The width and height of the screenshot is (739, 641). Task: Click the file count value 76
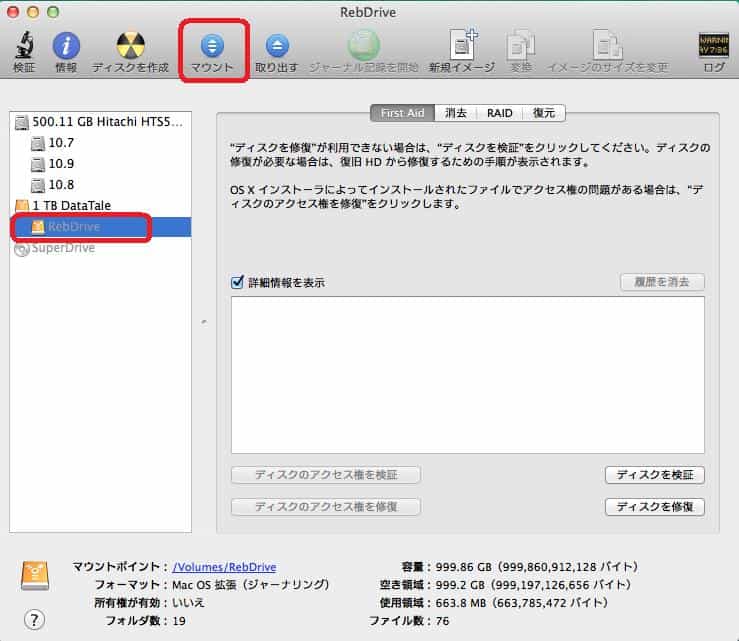click(x=442, y=621)
